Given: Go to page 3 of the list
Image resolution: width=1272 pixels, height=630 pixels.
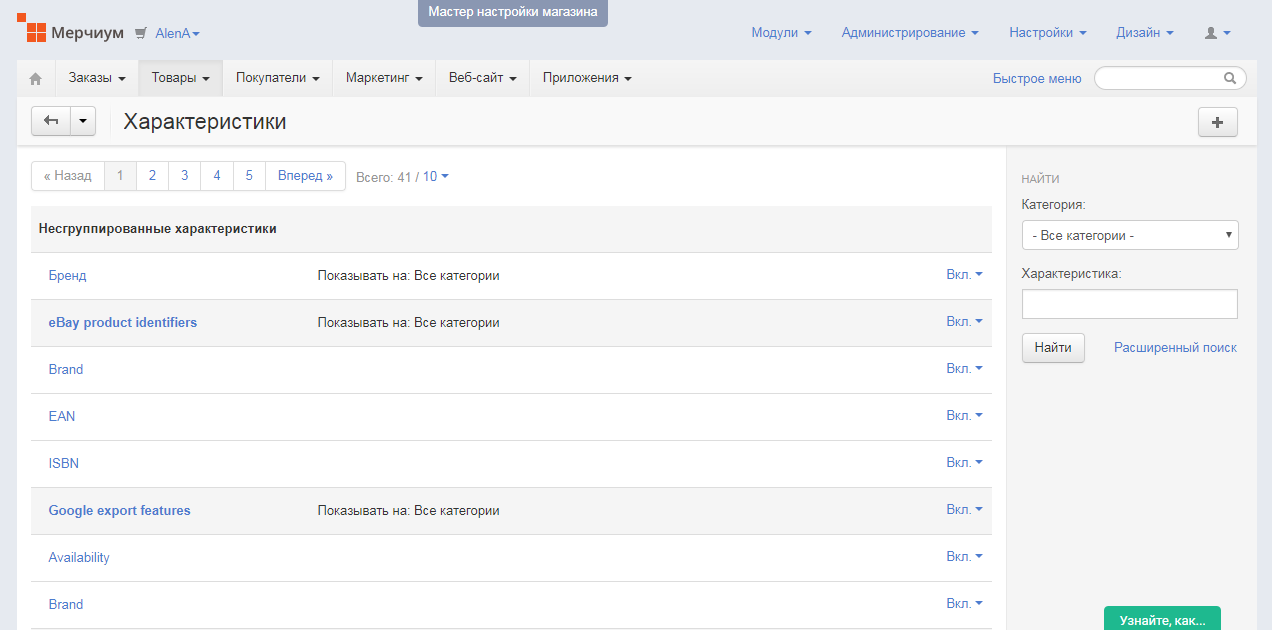Looking at the screenshot, I should [x=184, y=176].
